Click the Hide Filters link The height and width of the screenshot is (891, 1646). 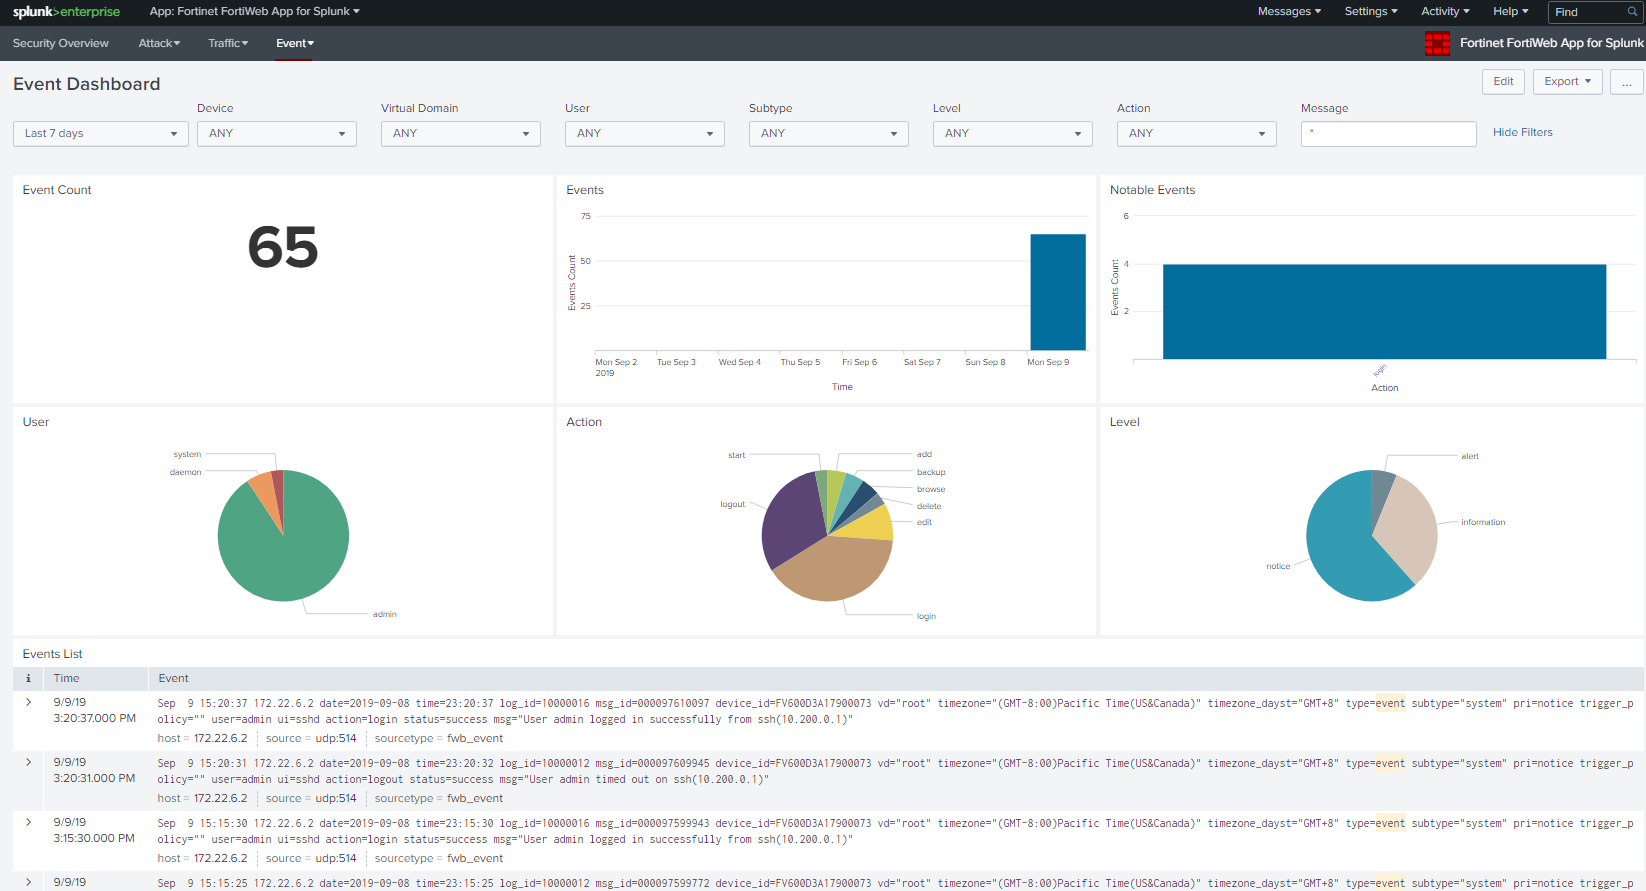click(x=1522, y=132)
